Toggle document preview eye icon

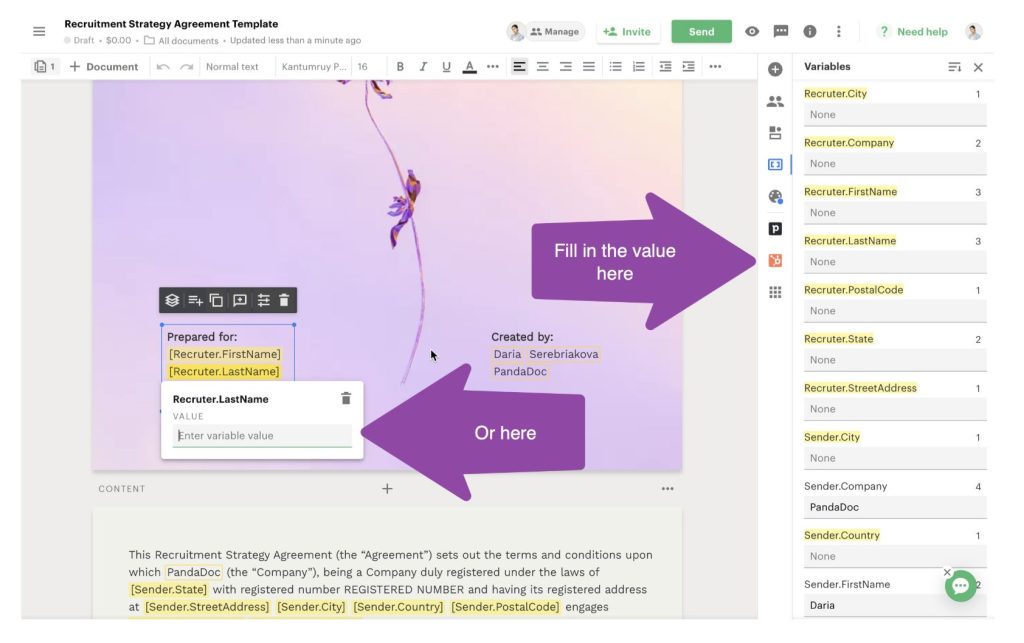pos(752,32)
